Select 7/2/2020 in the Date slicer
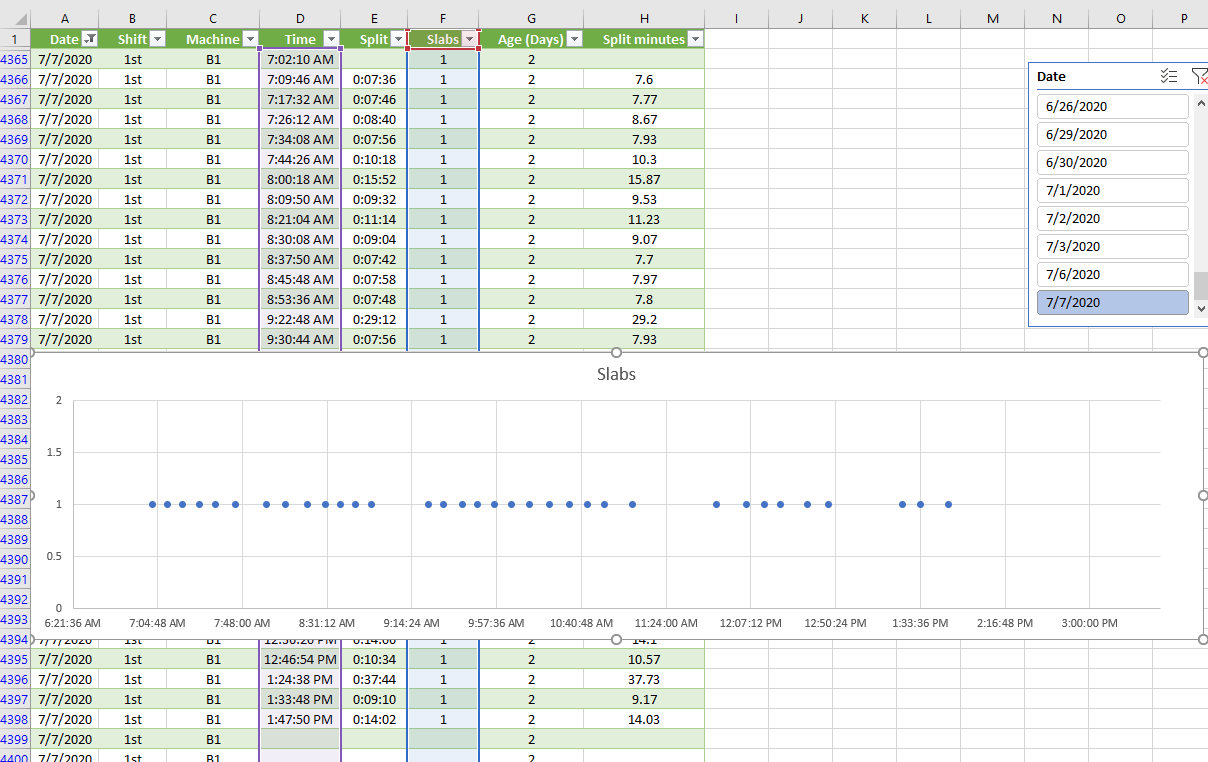 coord(1113,218)
